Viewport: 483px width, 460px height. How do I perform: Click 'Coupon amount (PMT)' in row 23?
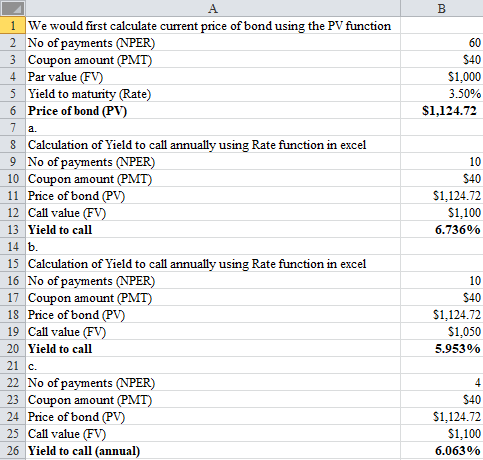(x=213, y=399)
